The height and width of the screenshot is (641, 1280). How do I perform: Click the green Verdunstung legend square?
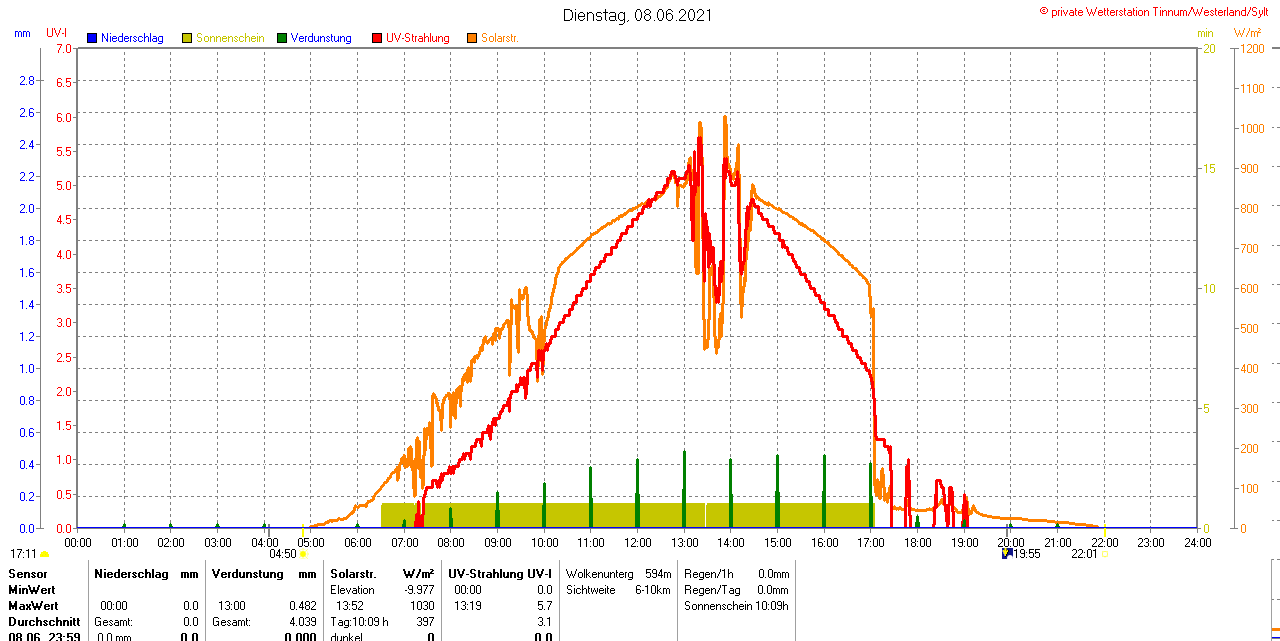[282, 38]
